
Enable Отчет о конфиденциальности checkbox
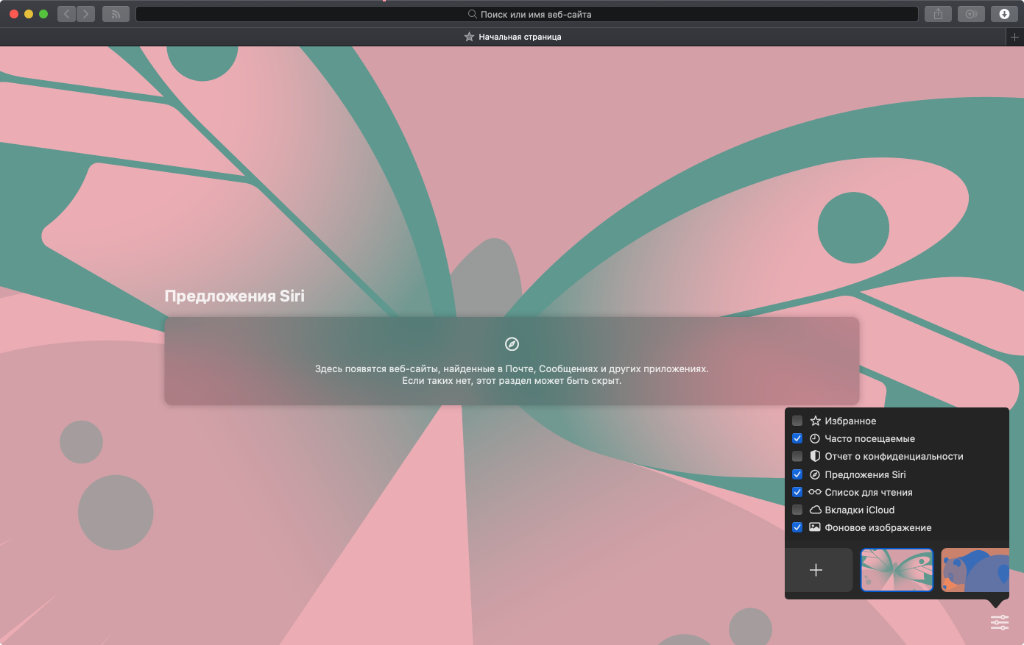click(797, 456)
